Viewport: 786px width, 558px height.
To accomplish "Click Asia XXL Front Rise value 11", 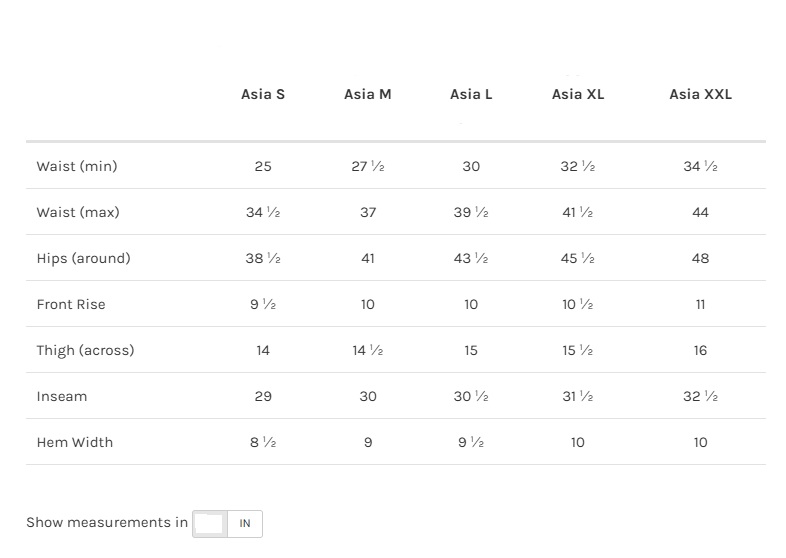I will pos(700,304).
